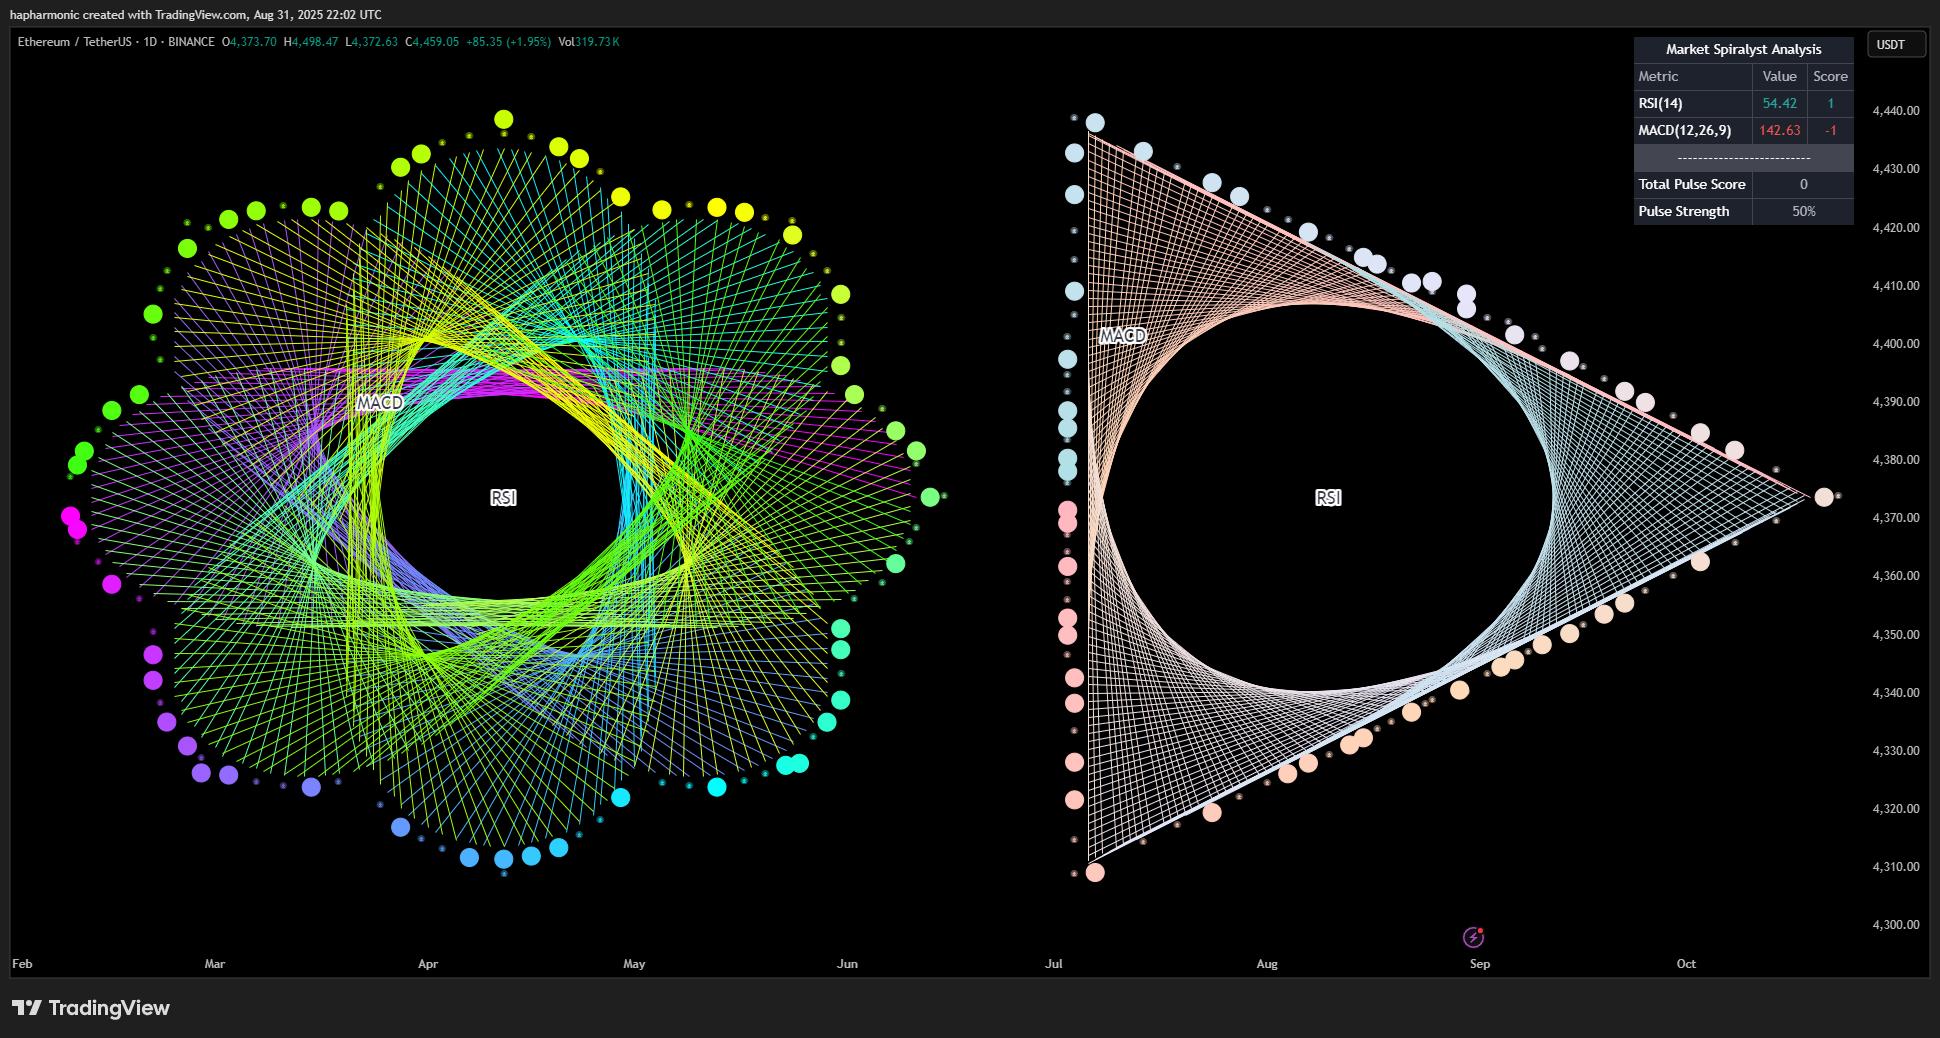The height and width of the screenshot is (1038, 1940).
Task: Click the large yellow dot atop the spiral
Action: click(504, 120)
